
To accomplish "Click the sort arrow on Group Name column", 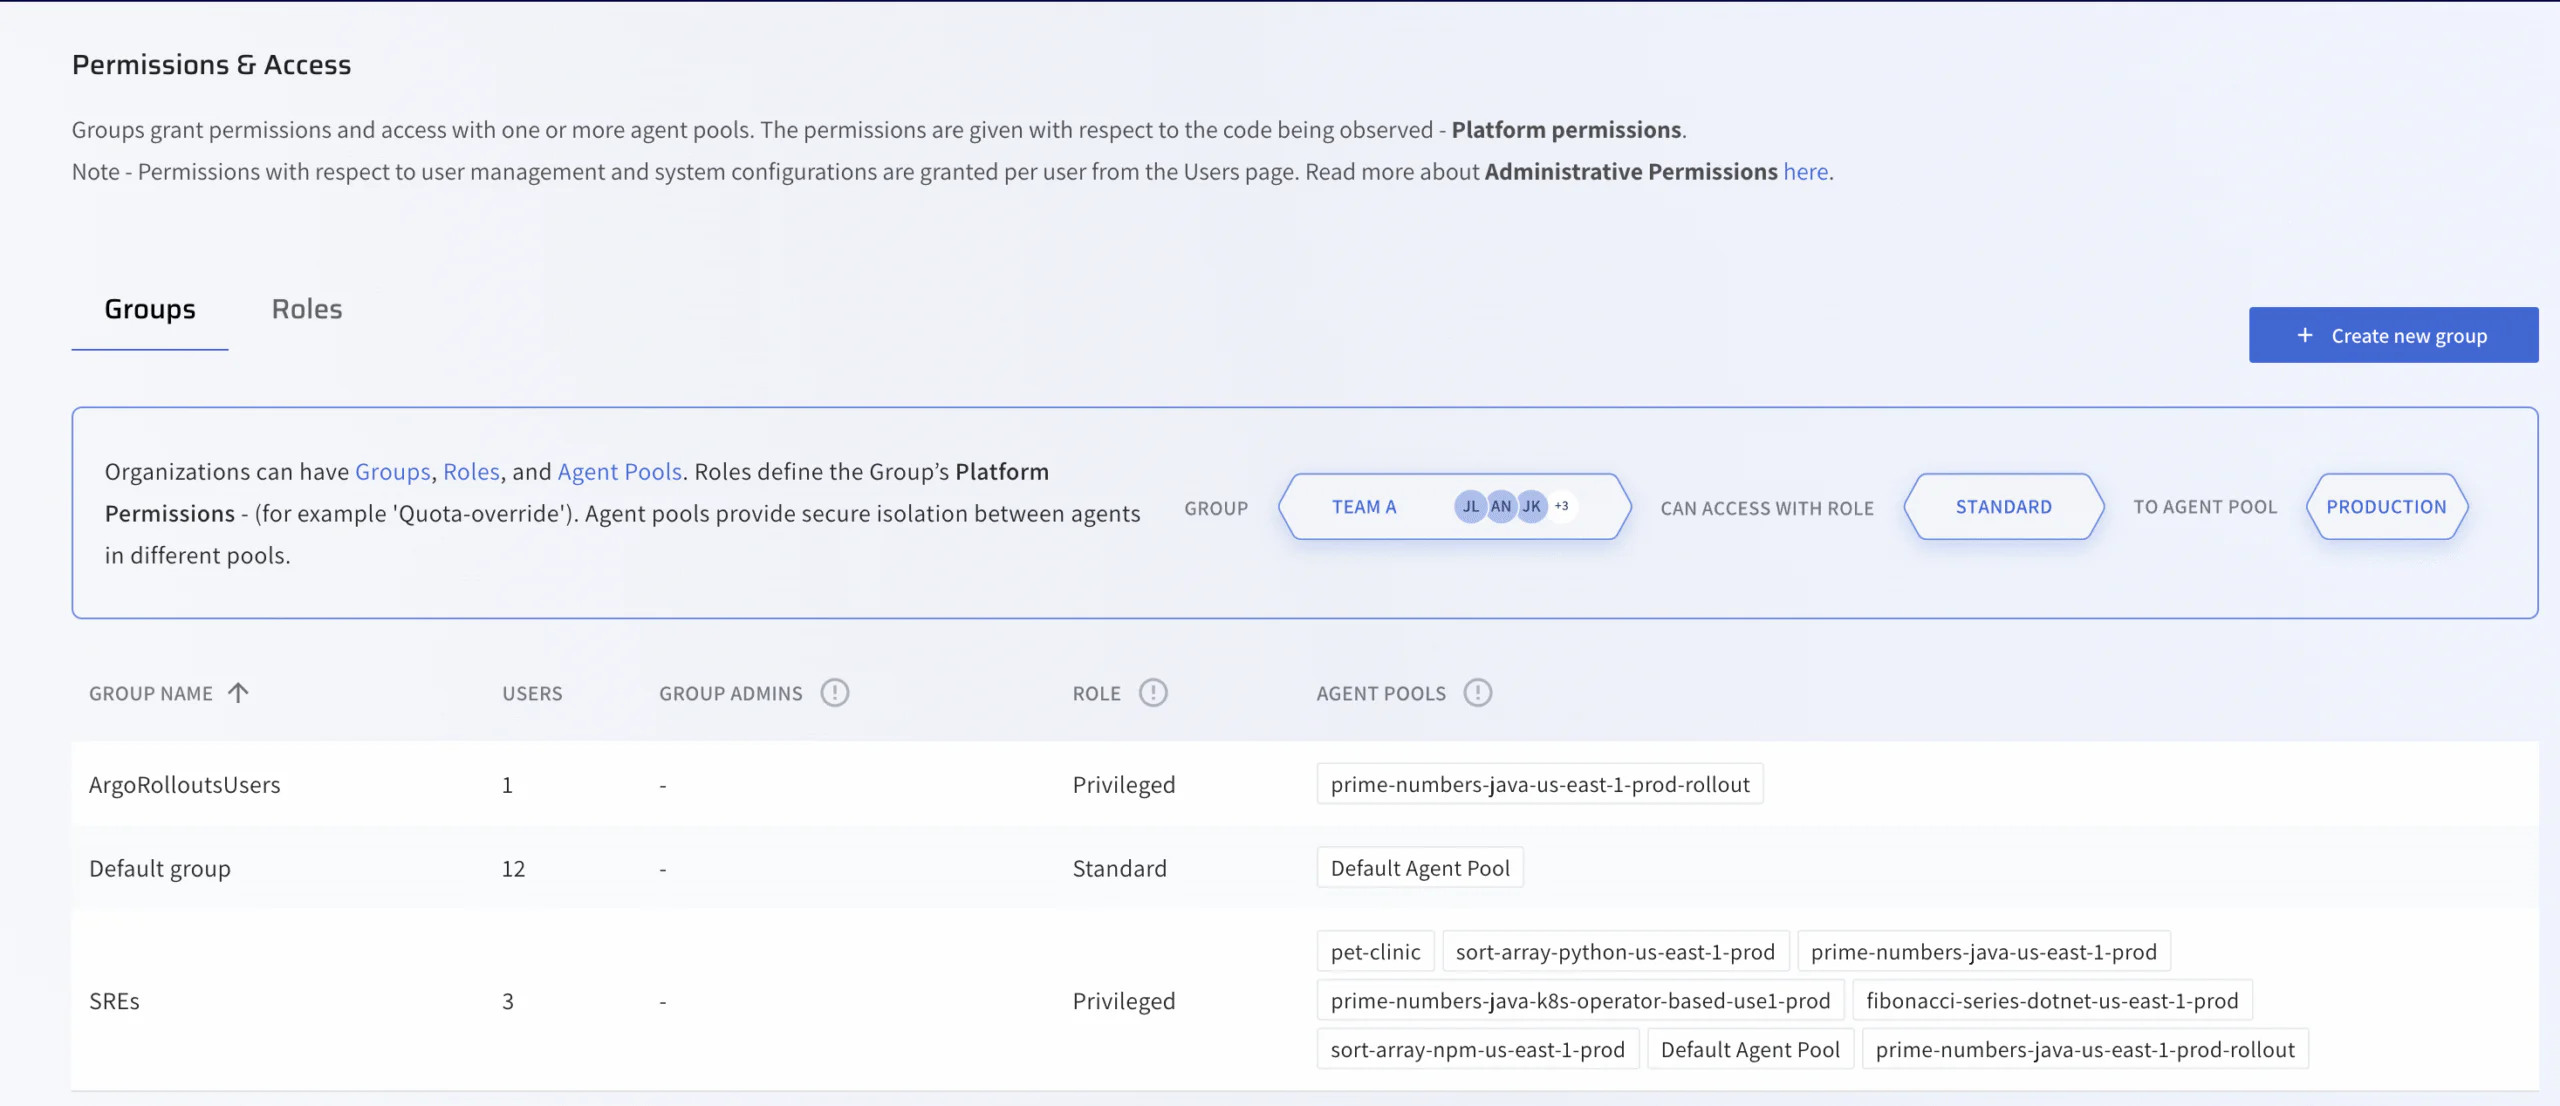I will [x=238, y=690].
